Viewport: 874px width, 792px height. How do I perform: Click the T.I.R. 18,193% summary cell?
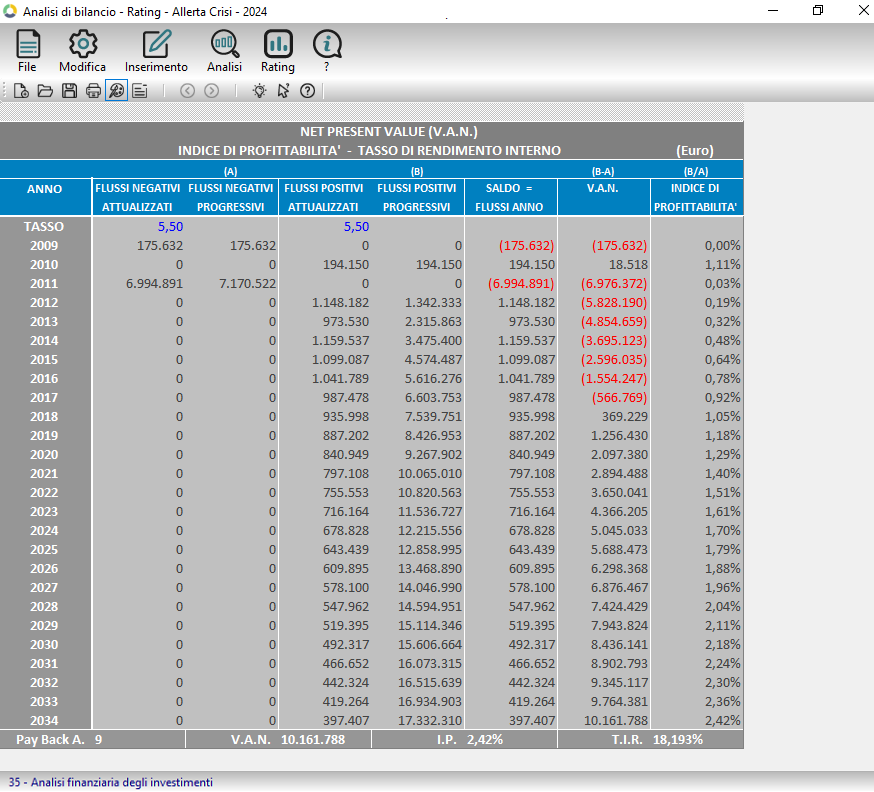(651, 740)
